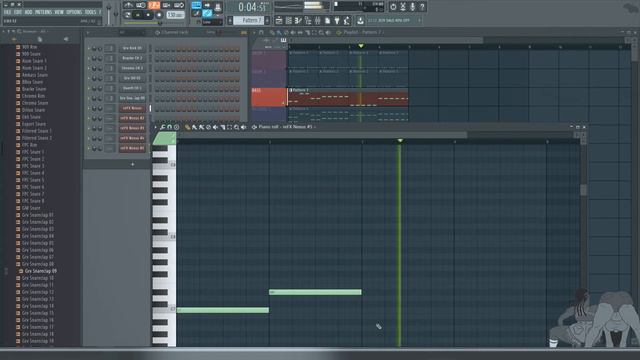Click the record button in transport
Viewport: 640px width, 360px height.
pos(159,15)
